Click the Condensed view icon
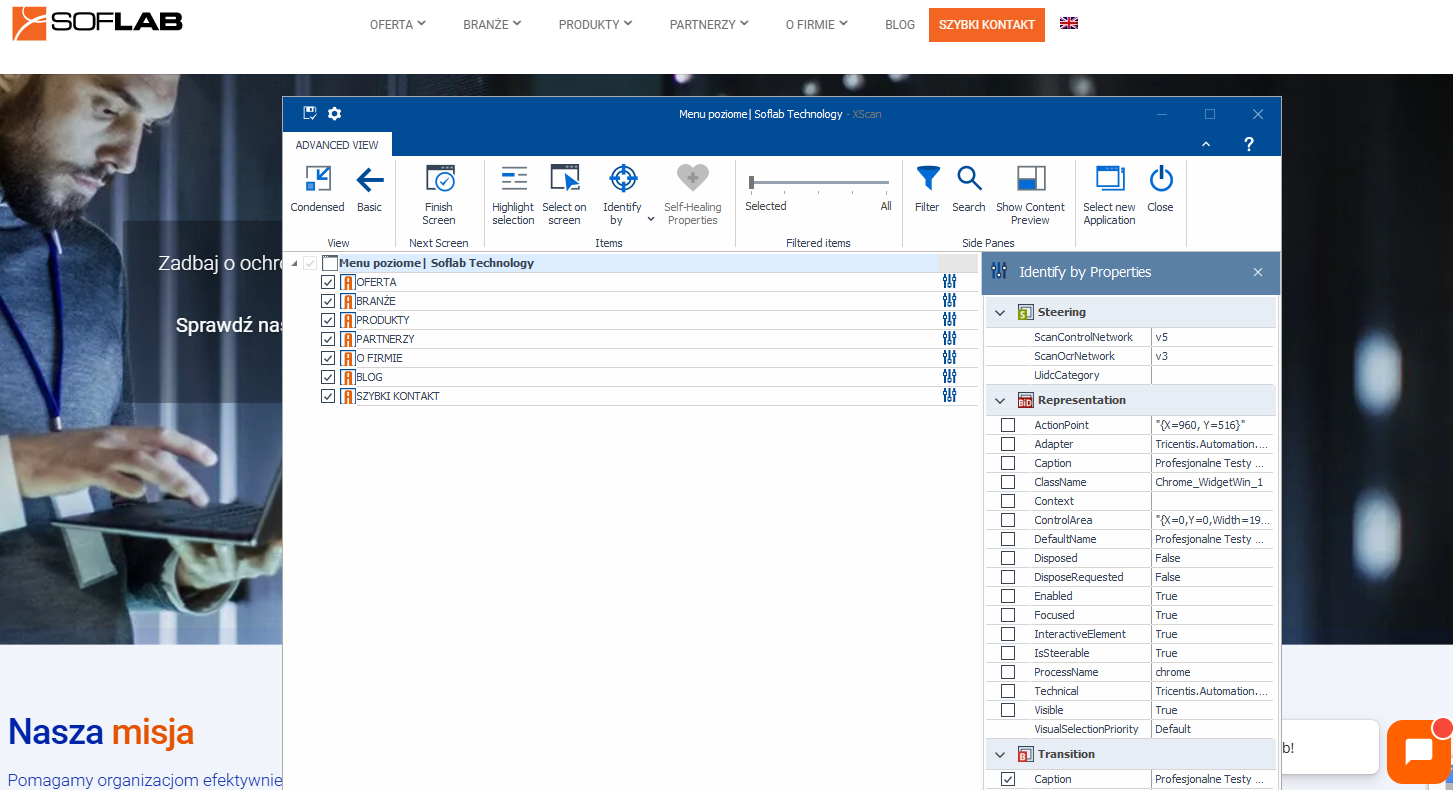This screenshot has height=790, width=1453. pos(317,180)
